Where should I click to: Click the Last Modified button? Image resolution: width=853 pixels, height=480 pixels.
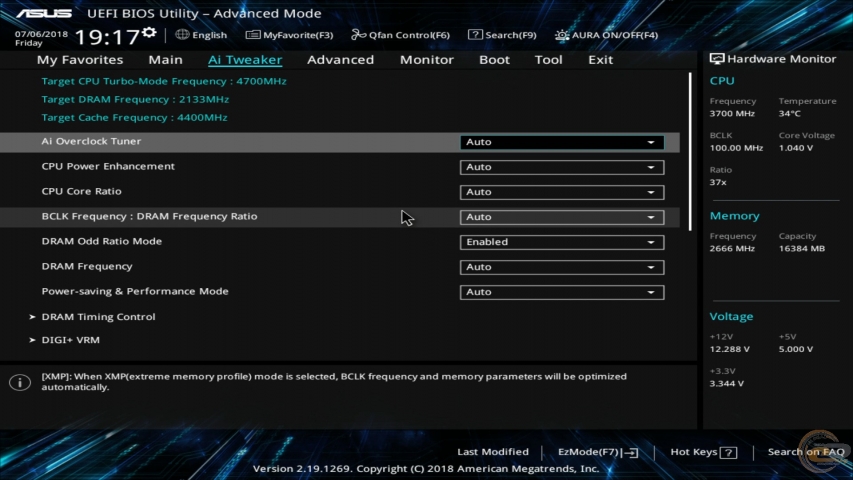[x=493, y=452]
